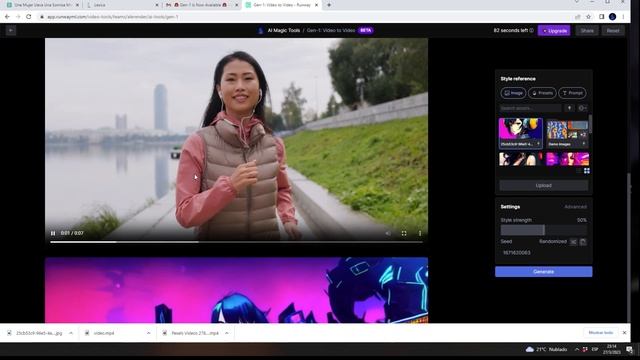Click the Reset button
640x360 pixels.
[x=613, y=31]
